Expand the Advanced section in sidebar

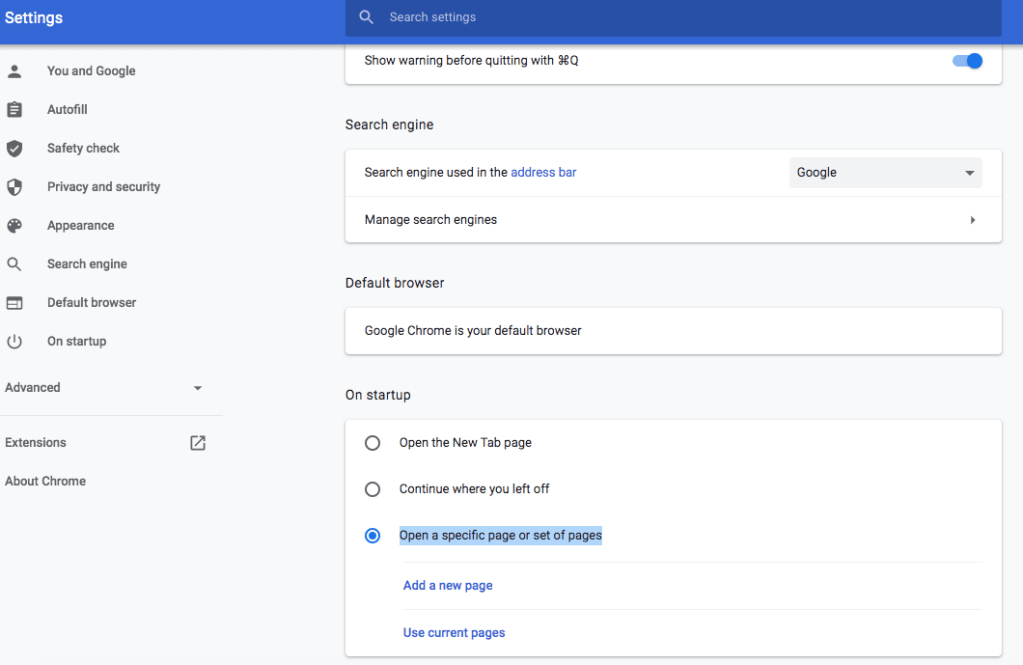click(197, 388)
